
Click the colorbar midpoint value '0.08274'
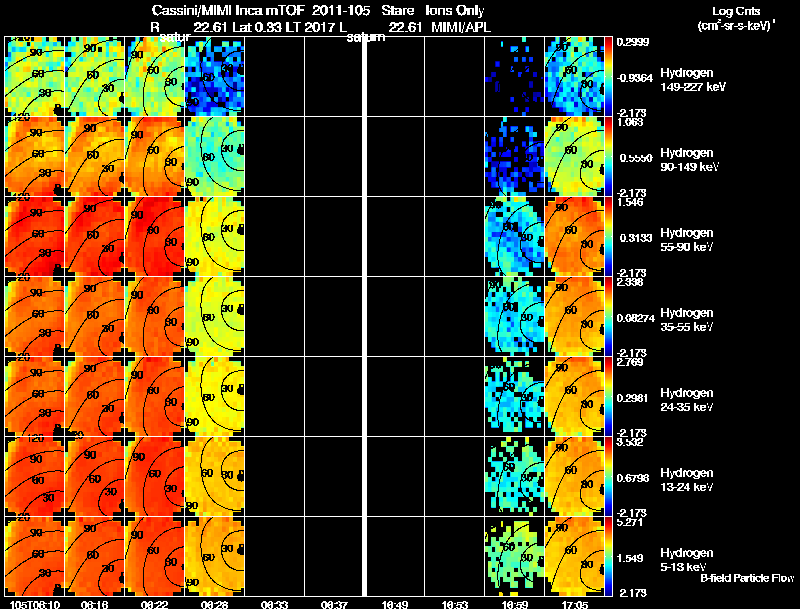pos(636,318)
